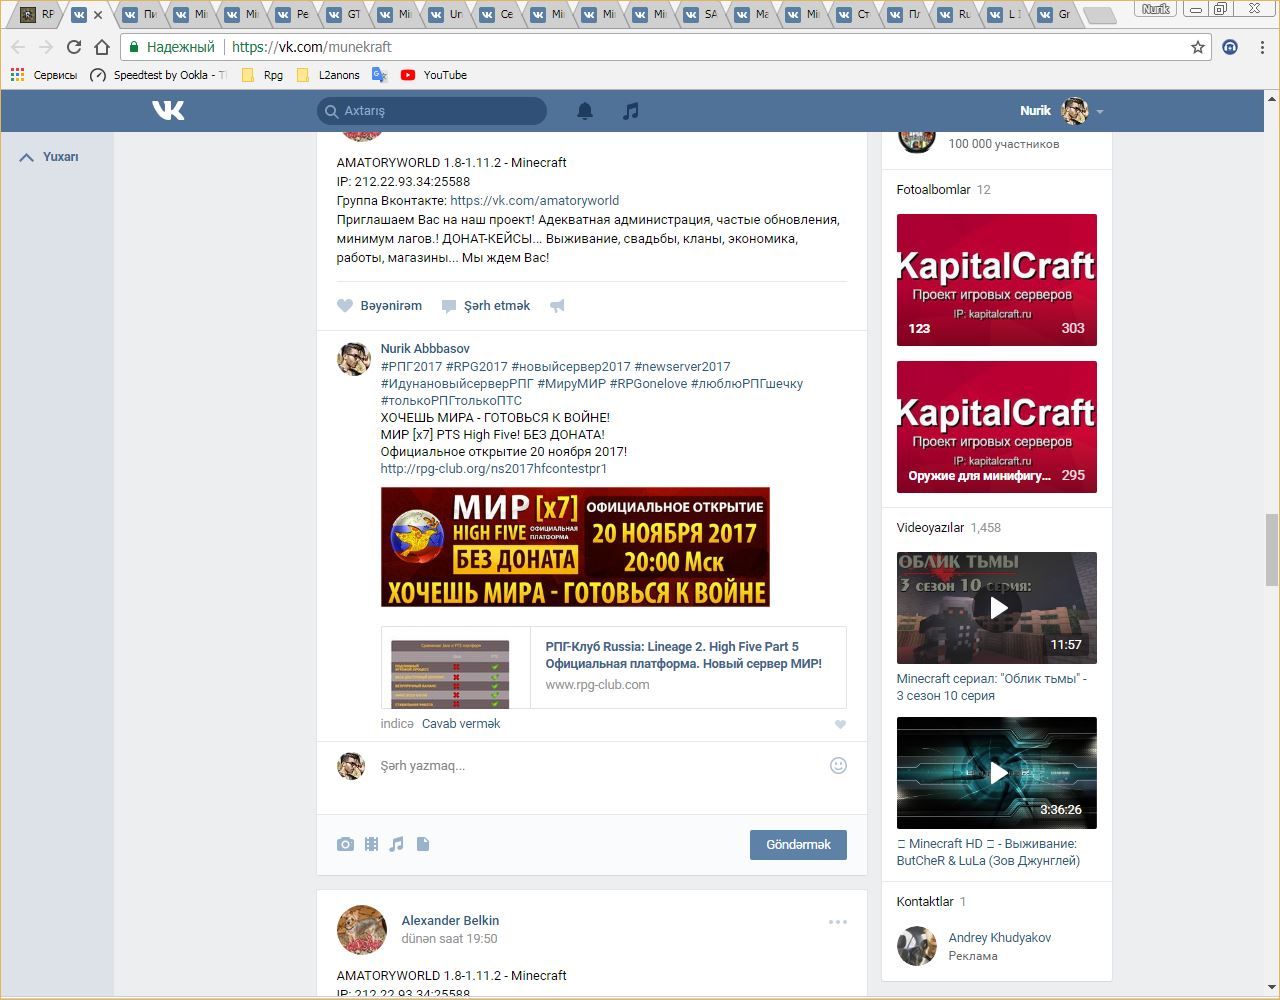Open Fotoalbomlar section heading
1280x1000 pixels.
coord(933,190)
